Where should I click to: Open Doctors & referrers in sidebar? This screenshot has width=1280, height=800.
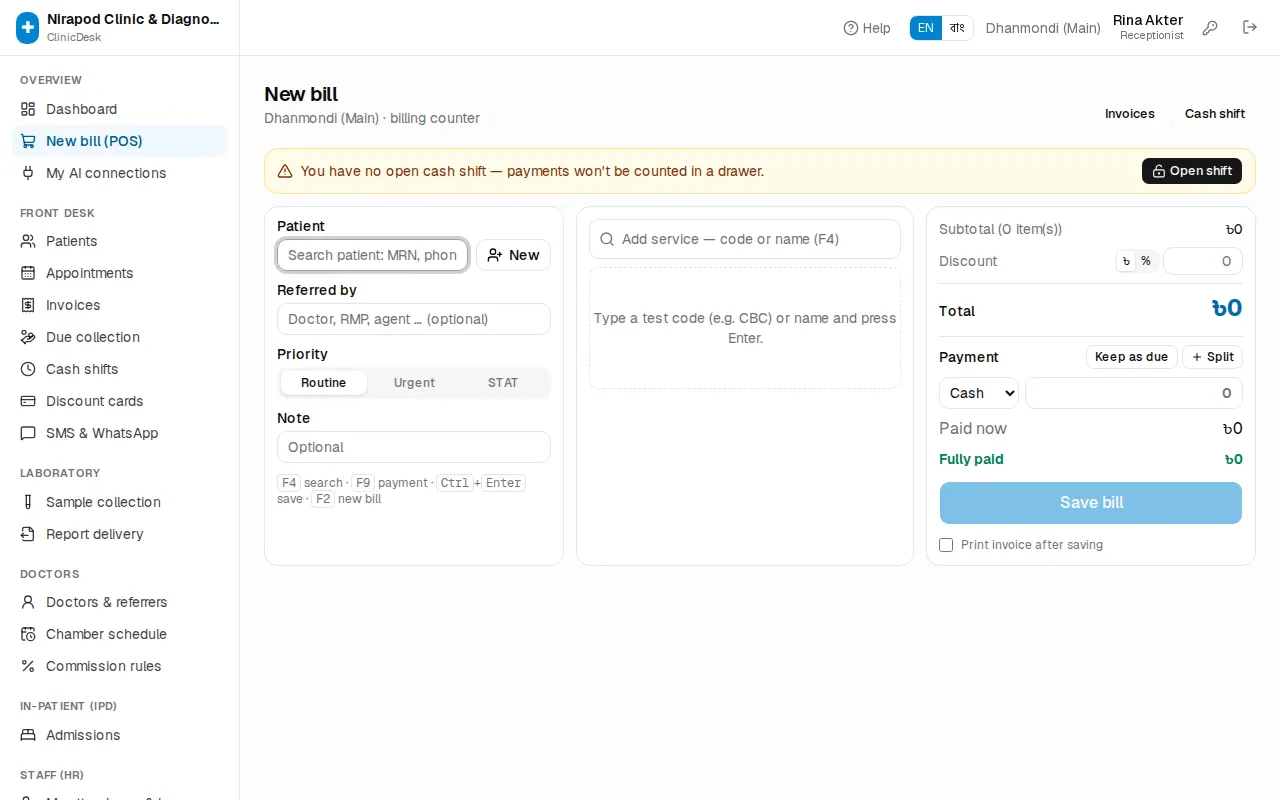[120, 602]
